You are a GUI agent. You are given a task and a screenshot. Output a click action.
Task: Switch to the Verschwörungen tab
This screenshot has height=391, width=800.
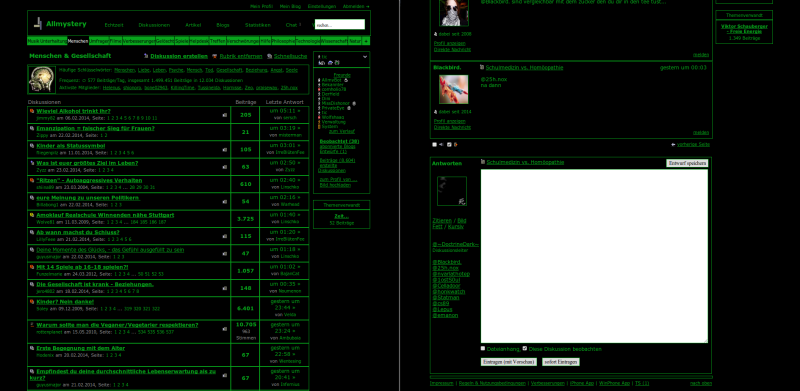243,41
